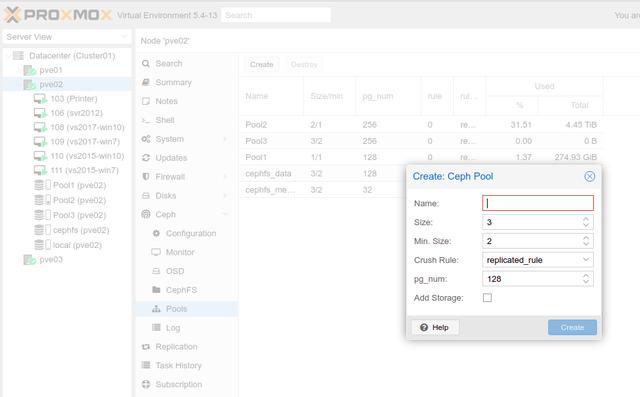
Task: Decrease the Min. Size spinner value
Action: tap(586, 244)
